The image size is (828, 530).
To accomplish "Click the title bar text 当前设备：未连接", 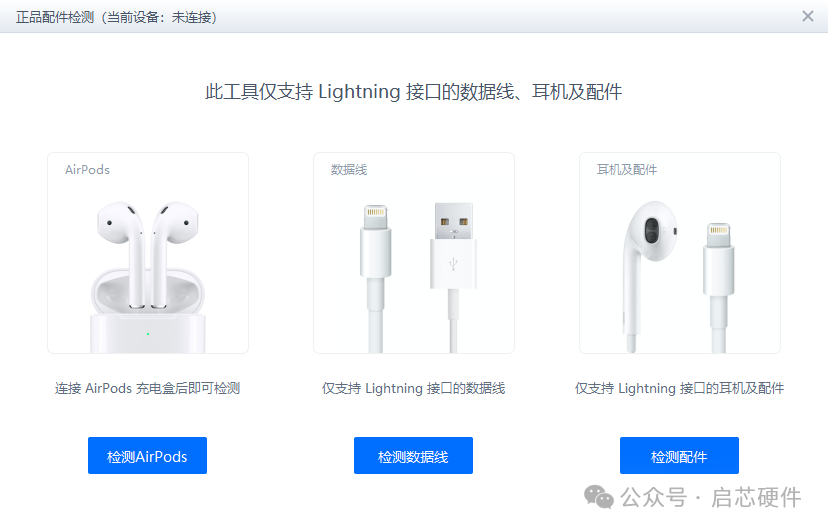I will (x=158, y=17).
